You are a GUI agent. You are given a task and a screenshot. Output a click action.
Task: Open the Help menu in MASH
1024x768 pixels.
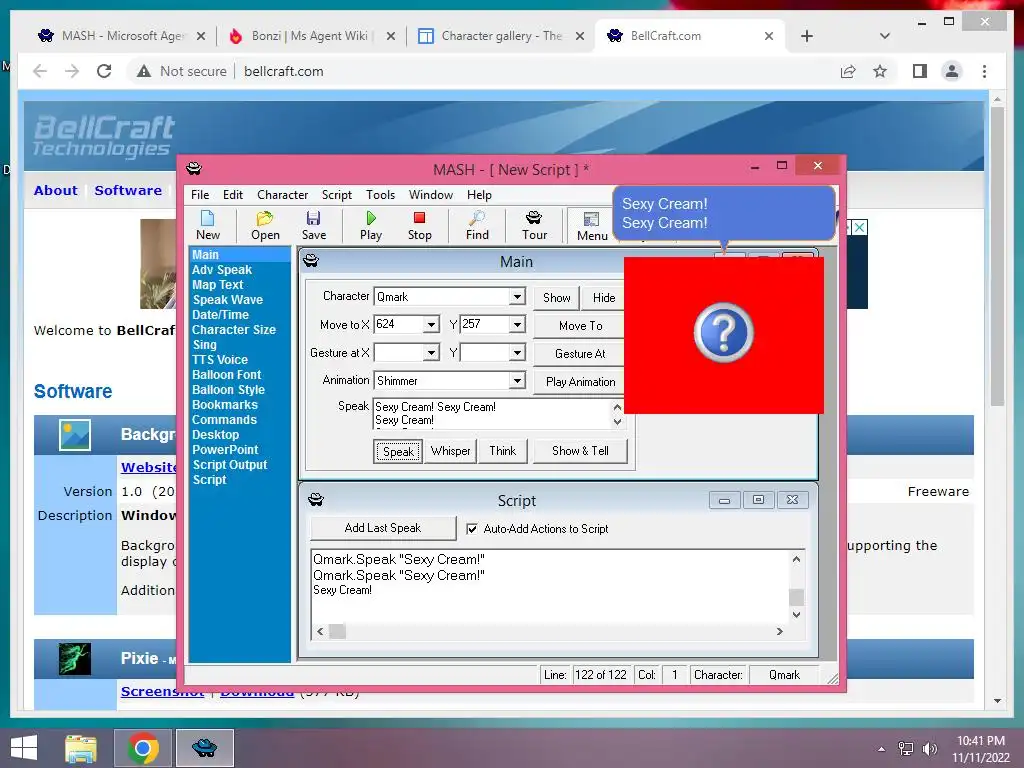[479, 195]
